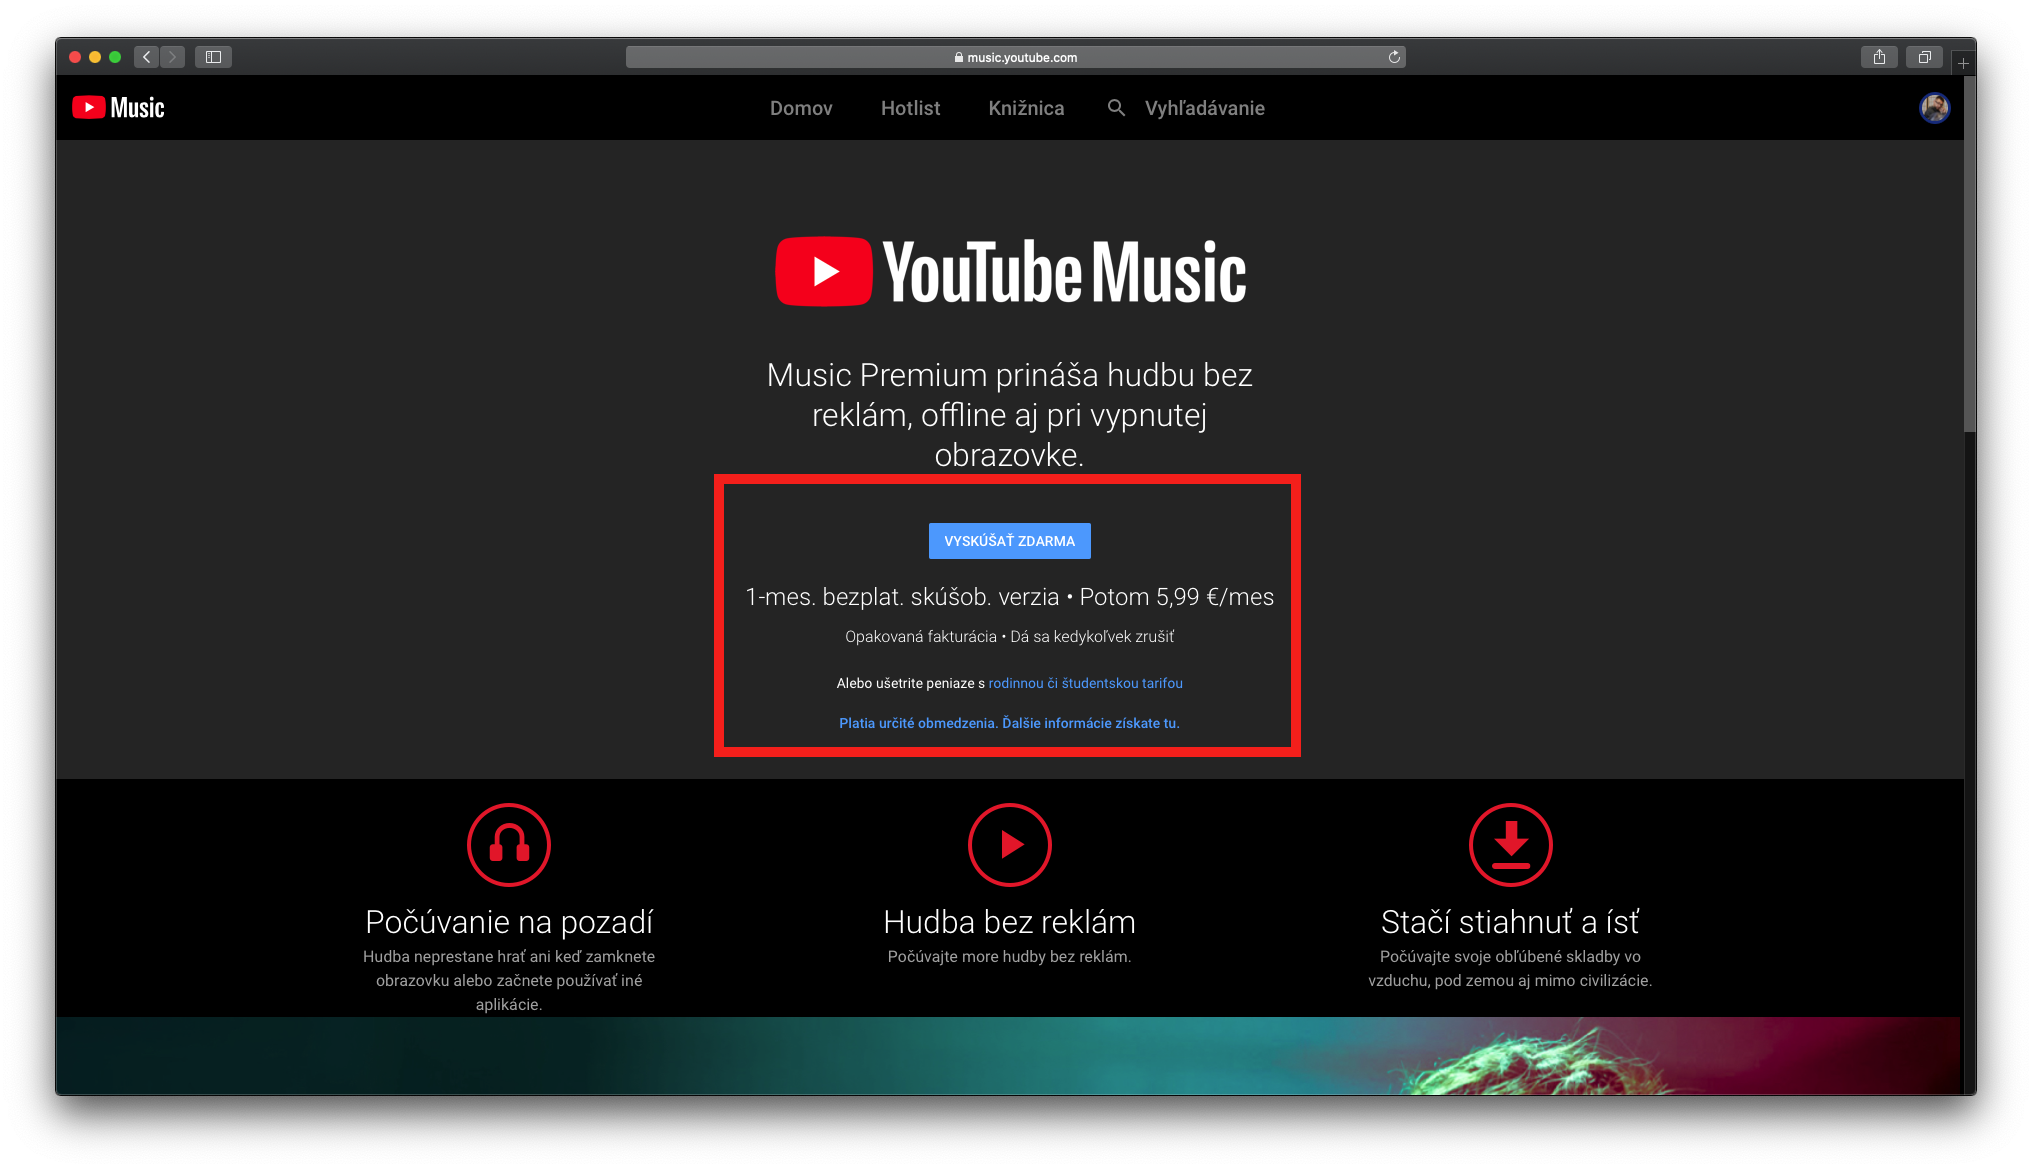Show all tabs overview icon

[x=1924, y=57]
